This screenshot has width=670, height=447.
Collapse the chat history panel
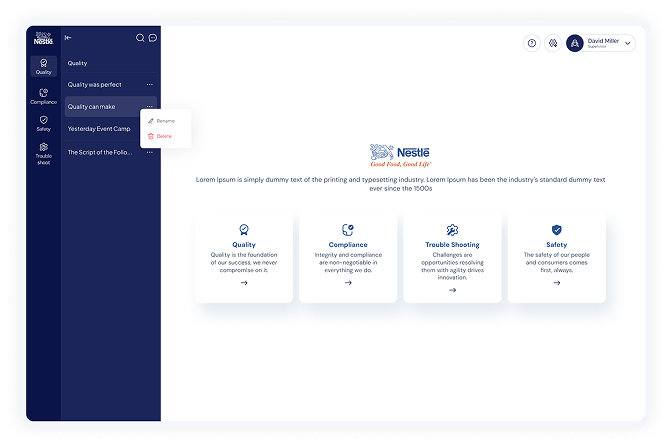click(68, 38)
